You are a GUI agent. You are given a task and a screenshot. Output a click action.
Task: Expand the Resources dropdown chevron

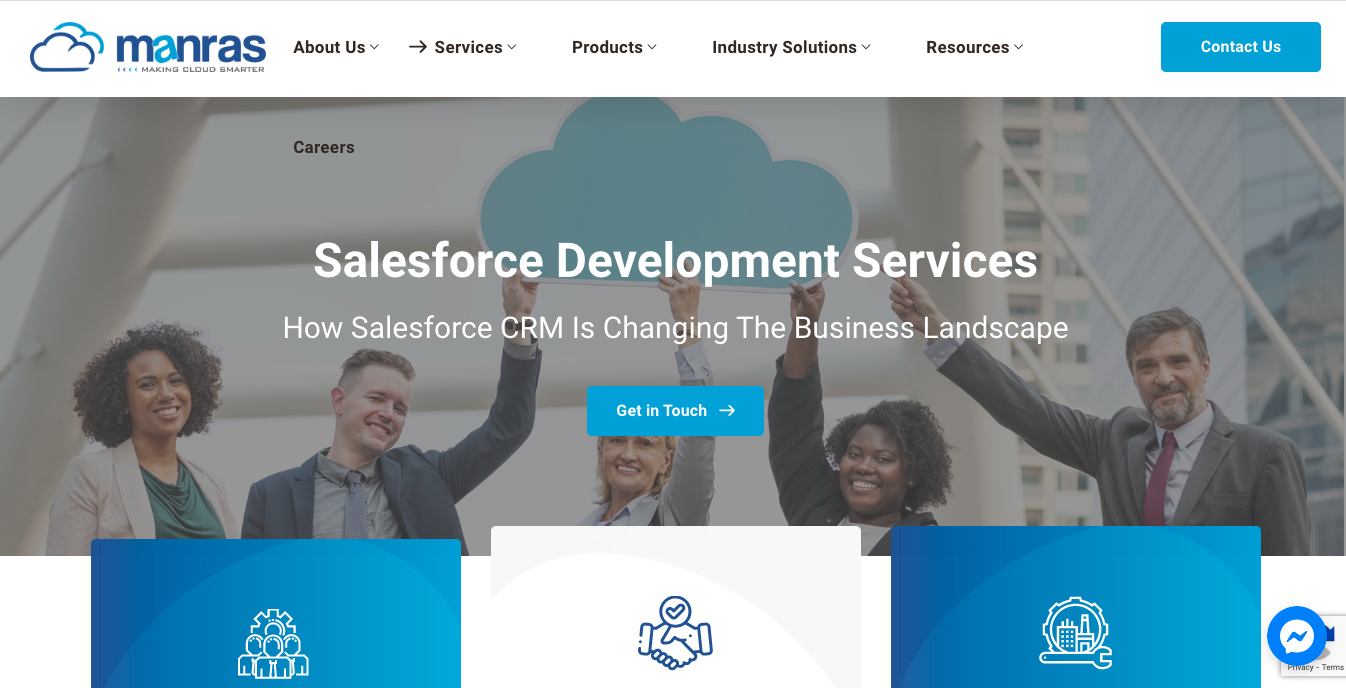tap(1018, 47)
